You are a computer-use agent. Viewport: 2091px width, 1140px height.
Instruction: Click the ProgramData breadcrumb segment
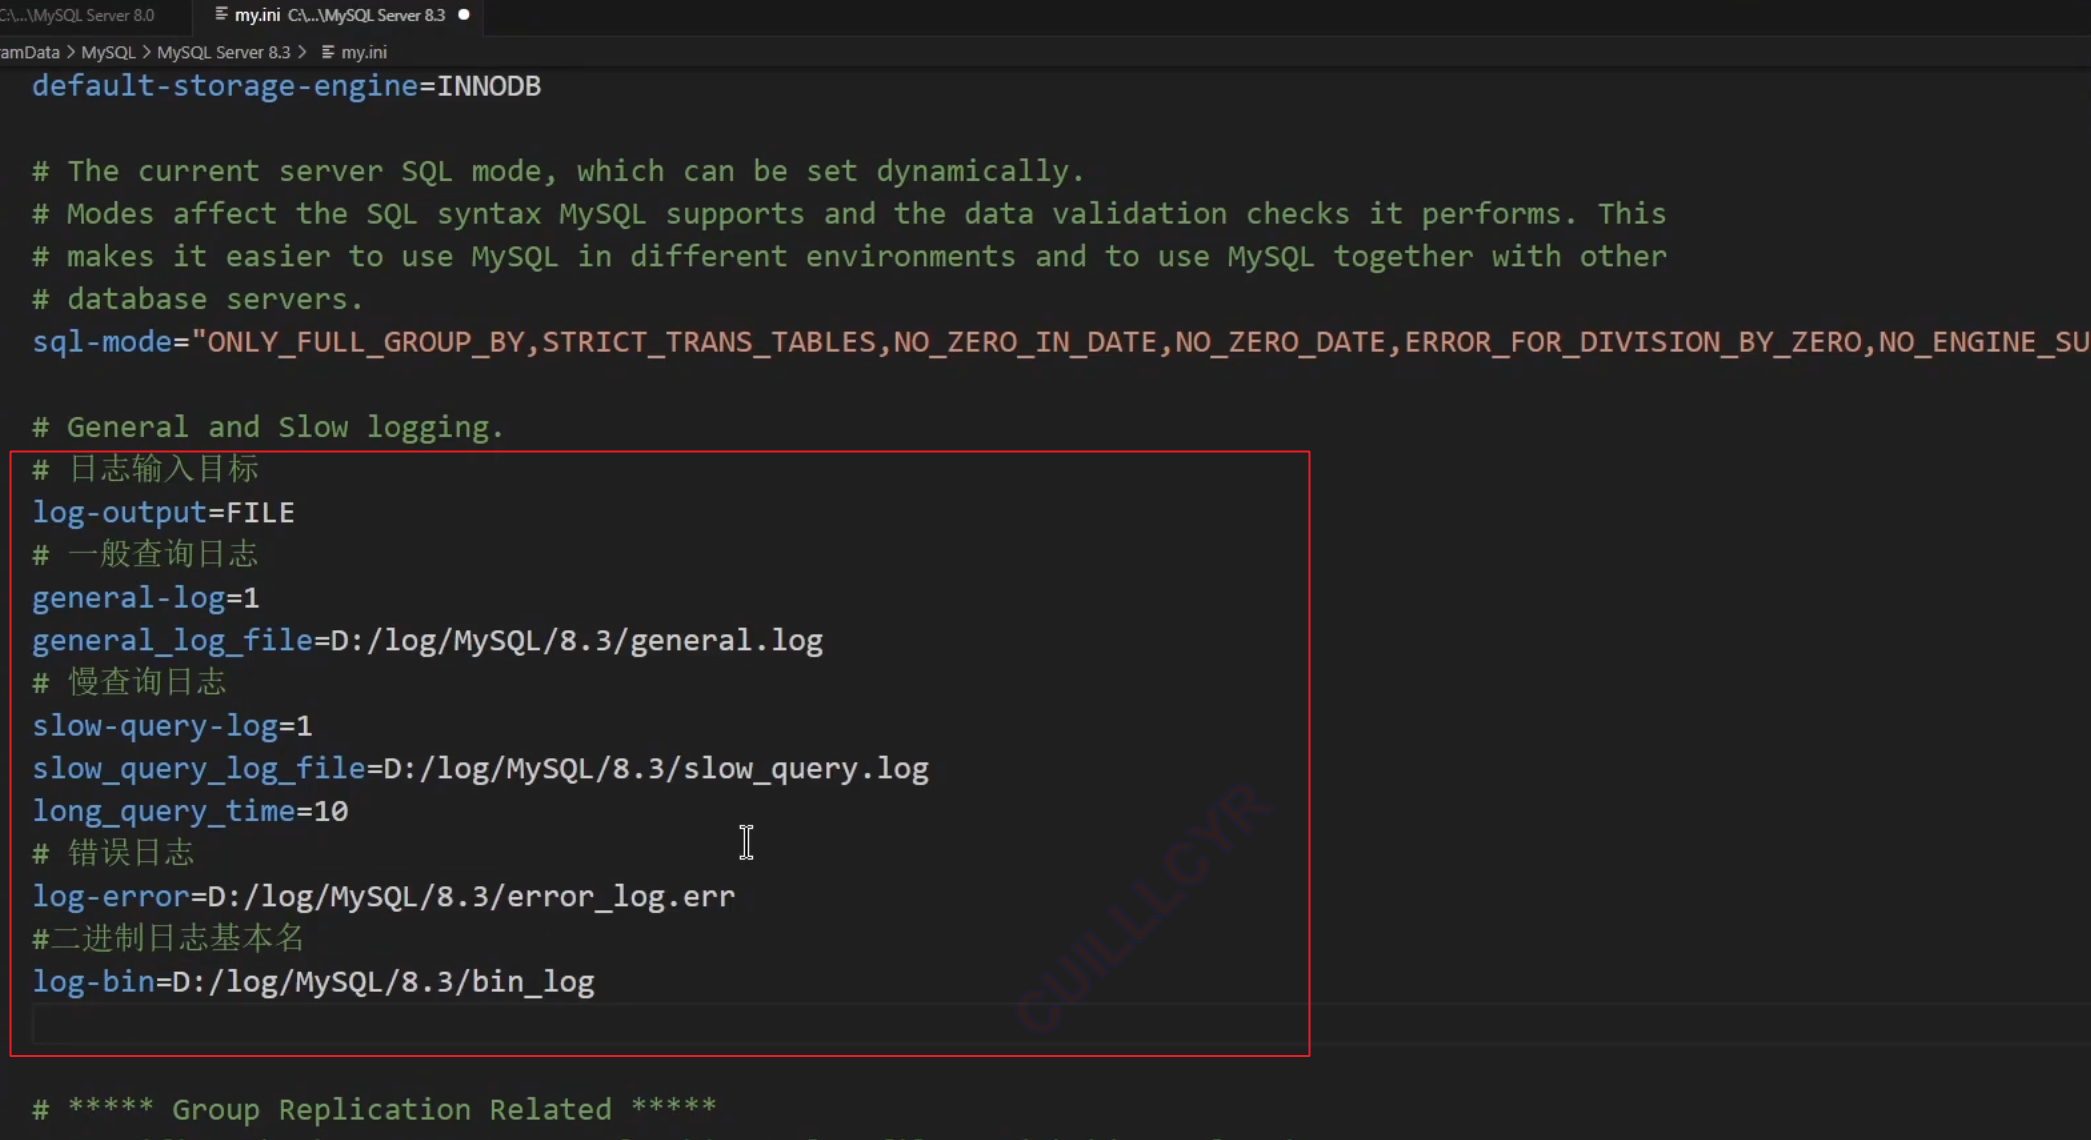tap(30, 52)
